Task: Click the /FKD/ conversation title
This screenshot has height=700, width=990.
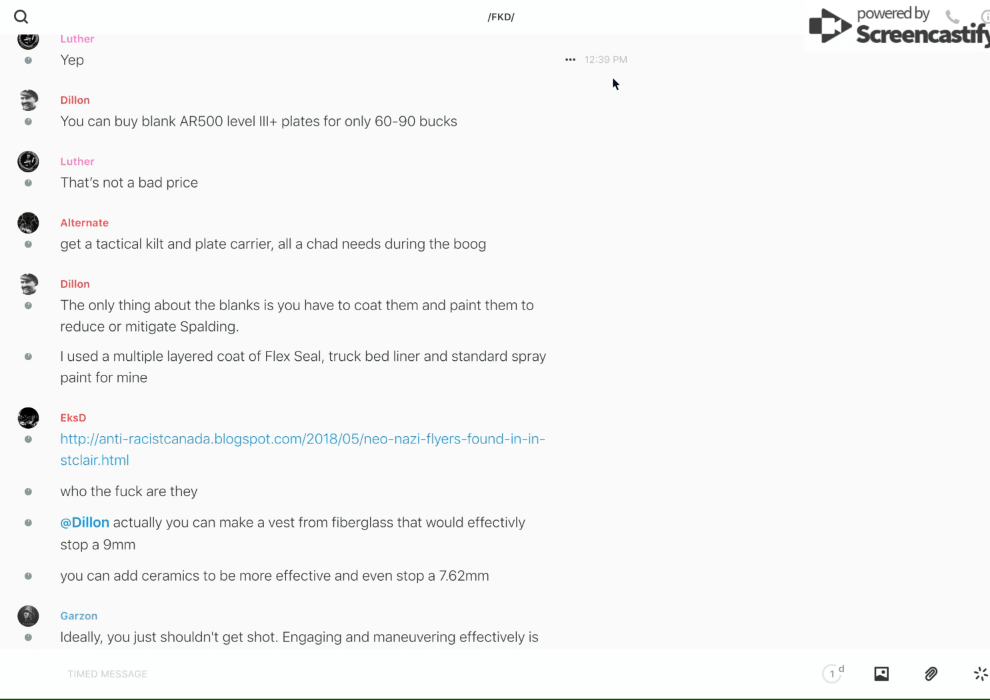Action: tap(501, 17)
